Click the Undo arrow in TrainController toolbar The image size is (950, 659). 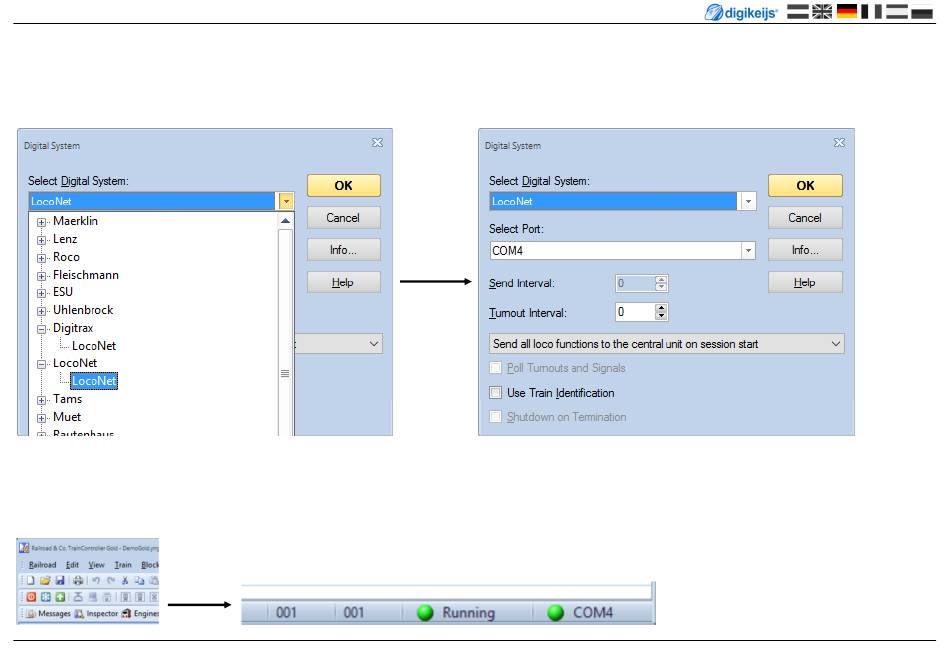point(96,580)
